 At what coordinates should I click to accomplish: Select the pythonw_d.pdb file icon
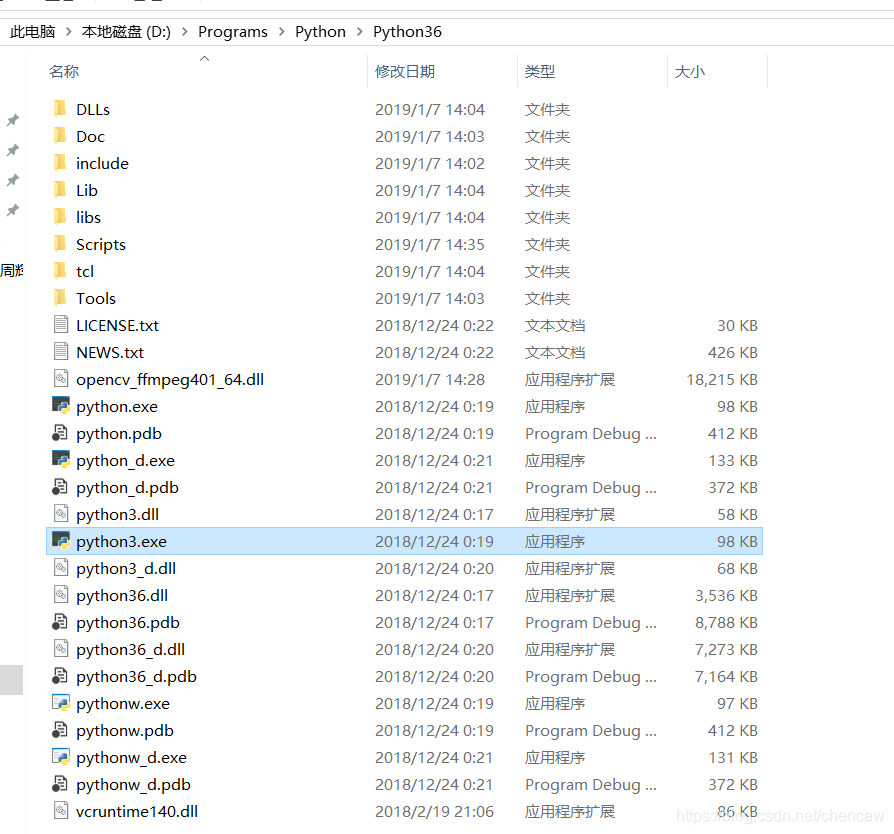click(60, 784)
